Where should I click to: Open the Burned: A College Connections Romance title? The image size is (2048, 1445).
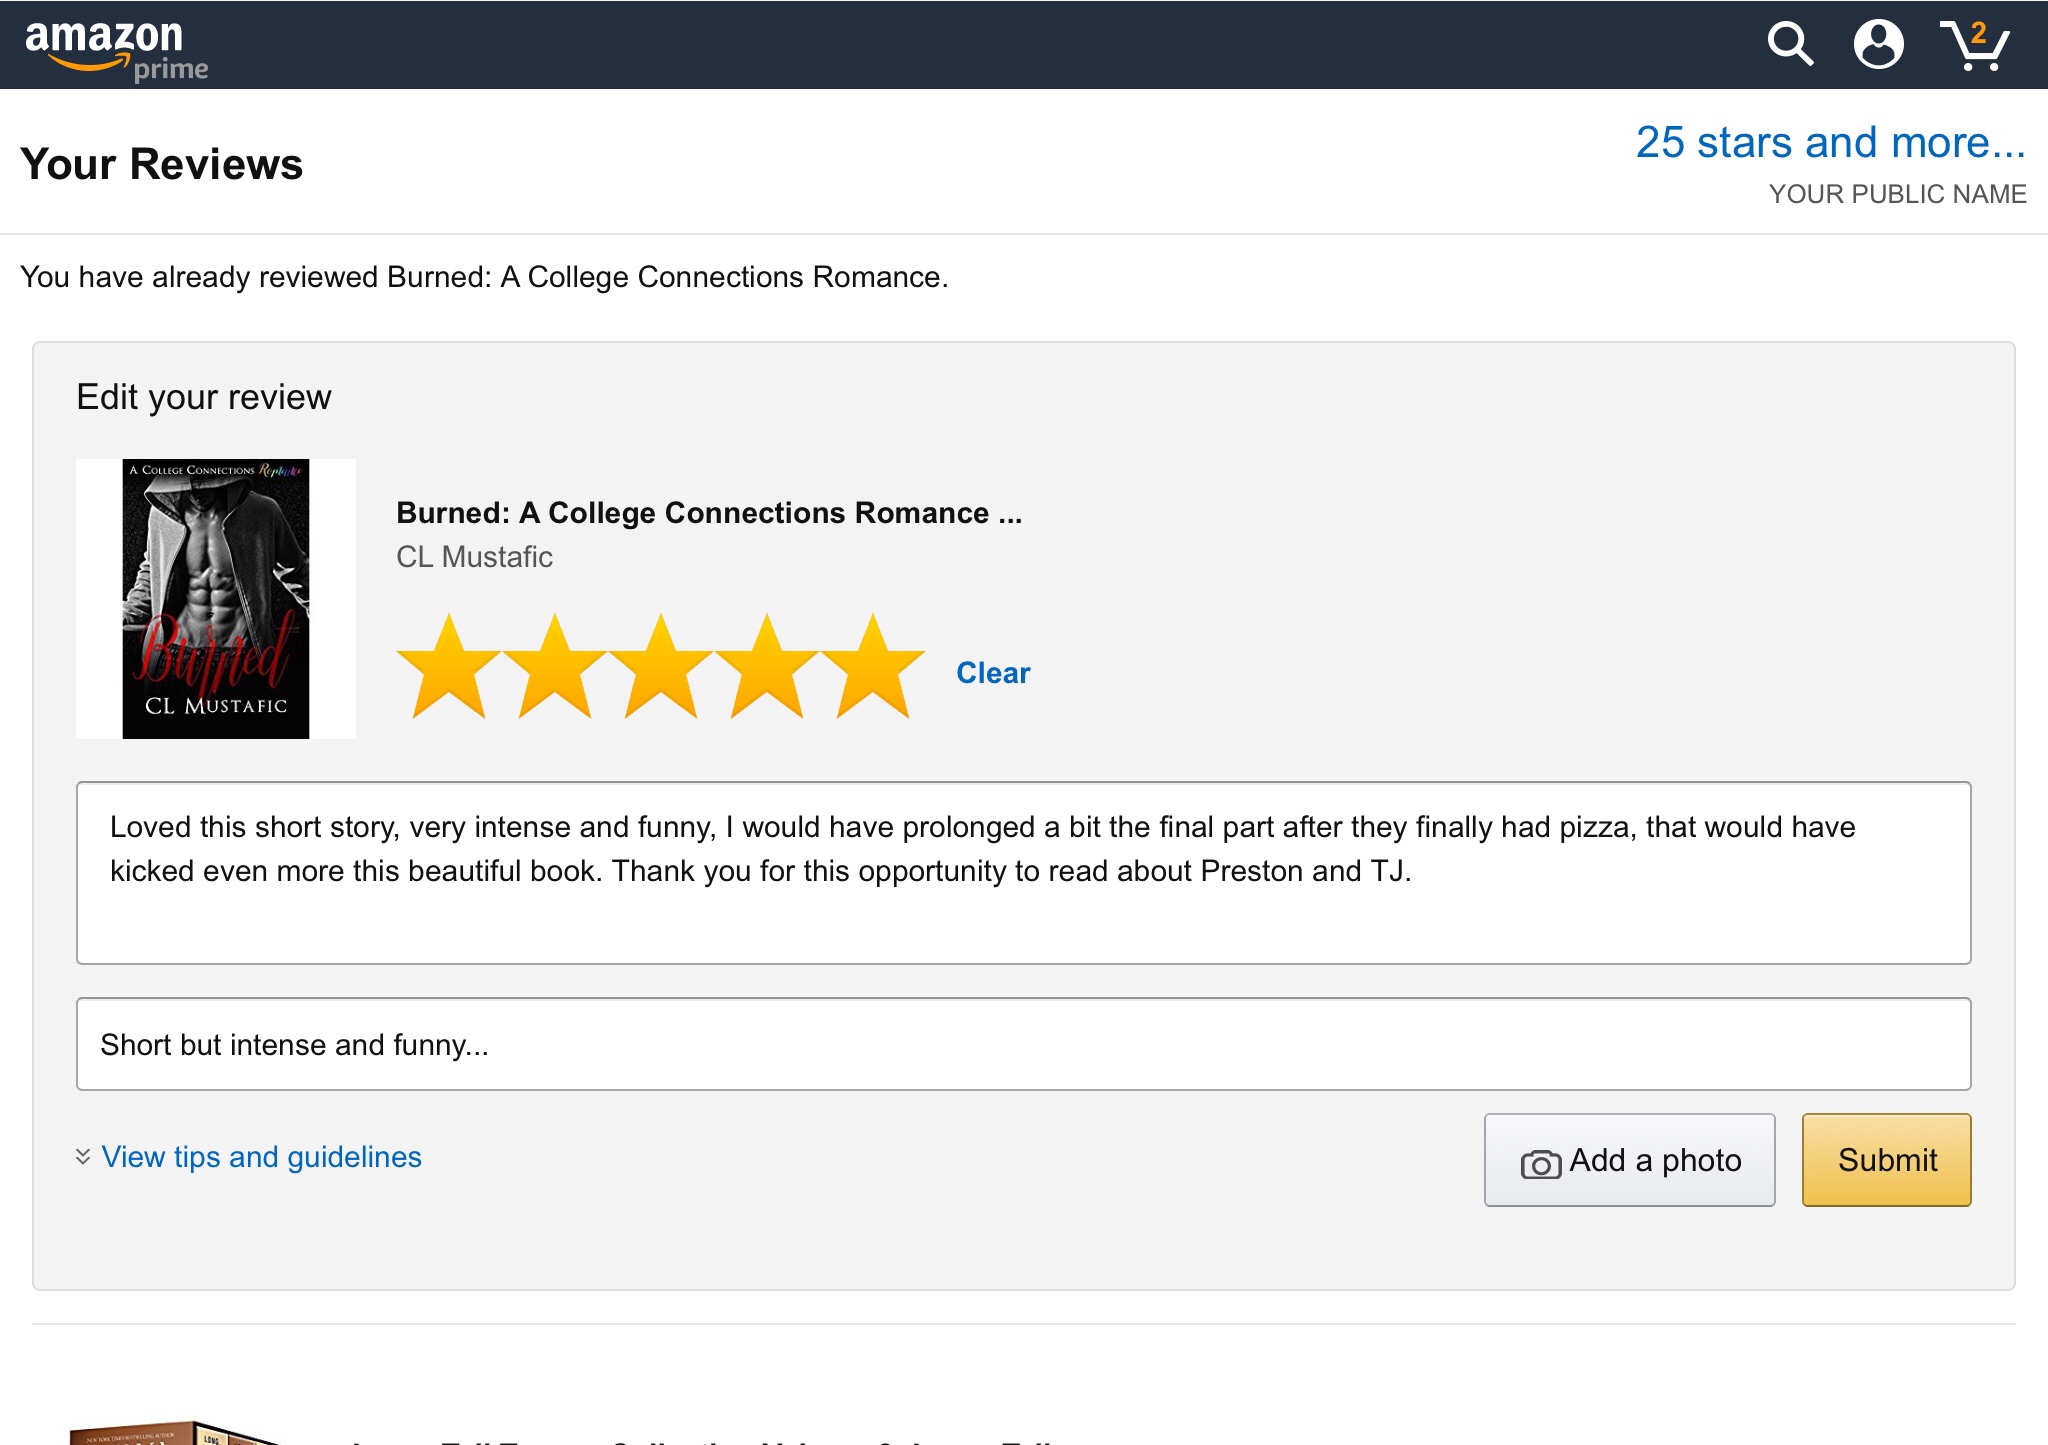708,513
